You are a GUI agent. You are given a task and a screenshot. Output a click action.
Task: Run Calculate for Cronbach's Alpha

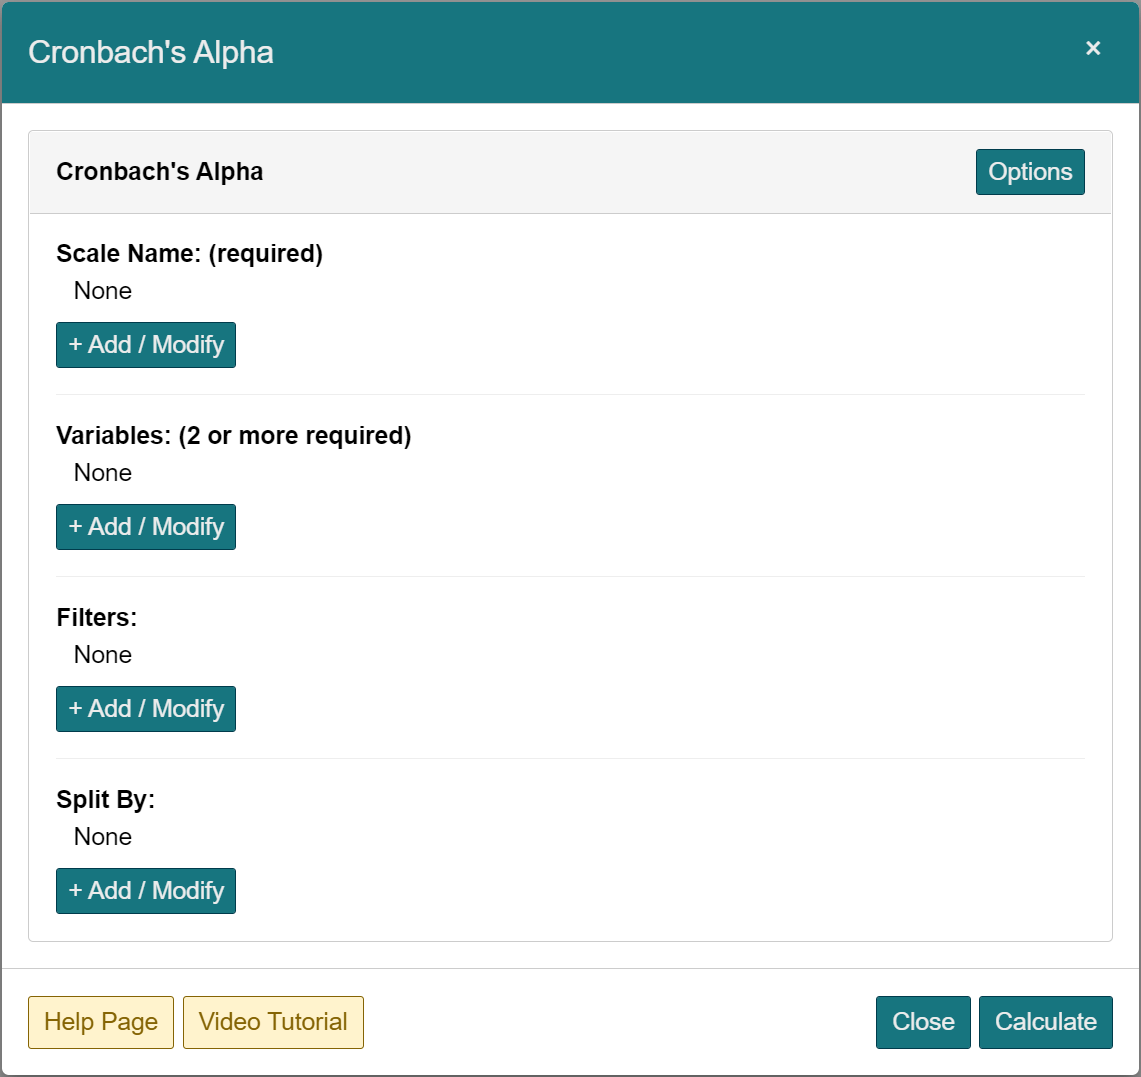pyautogui.click(x=1045, y=1022)
